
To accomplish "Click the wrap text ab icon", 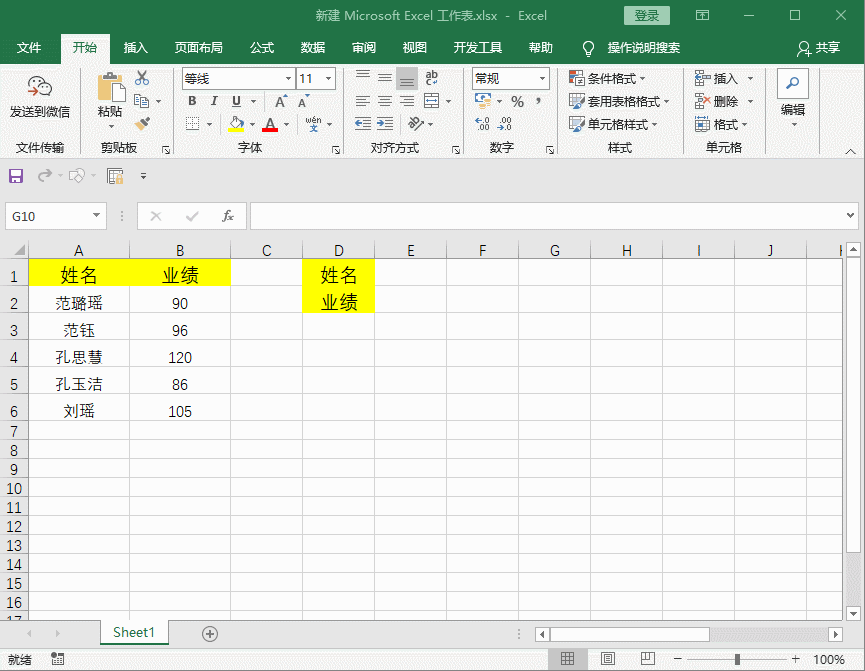I will tap(431, 78).
